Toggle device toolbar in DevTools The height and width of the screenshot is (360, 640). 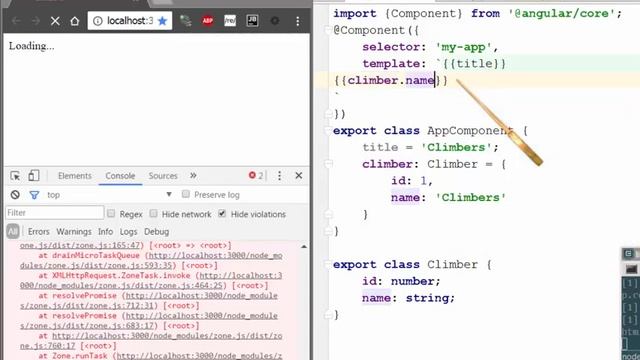(33, 176)
